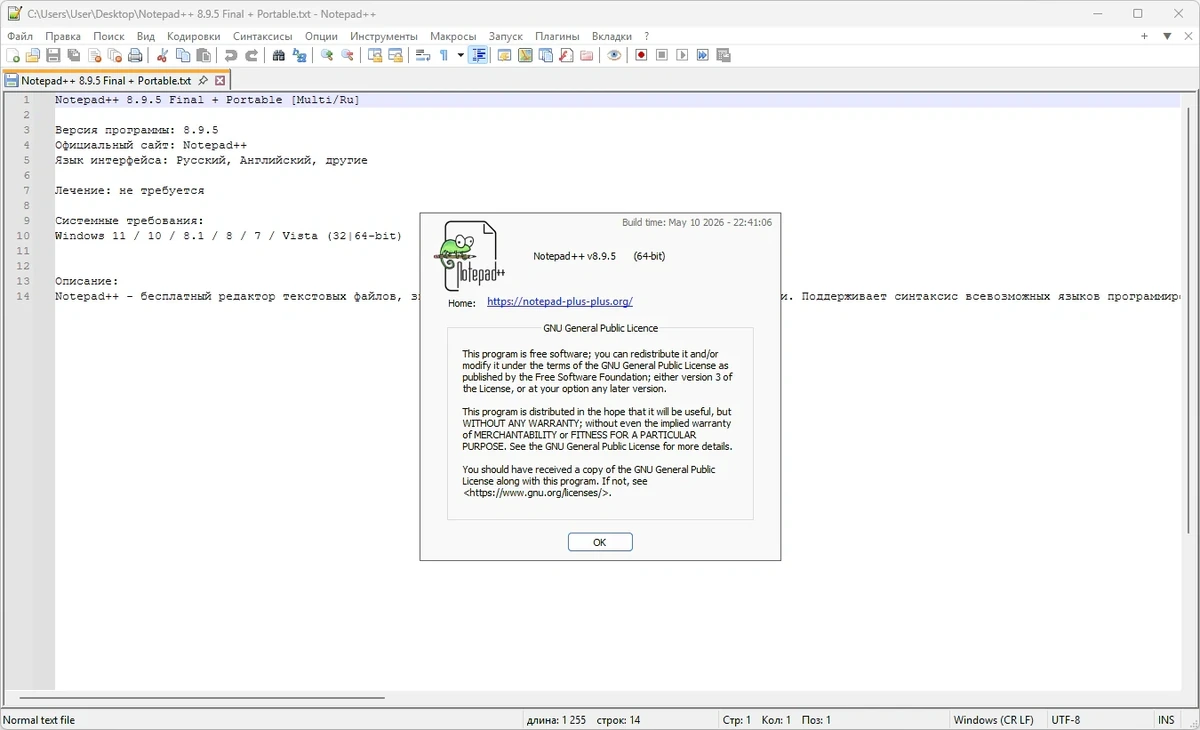Open the Файл menu
Viewport: 1200px width, 730px height.
[20, 36]
